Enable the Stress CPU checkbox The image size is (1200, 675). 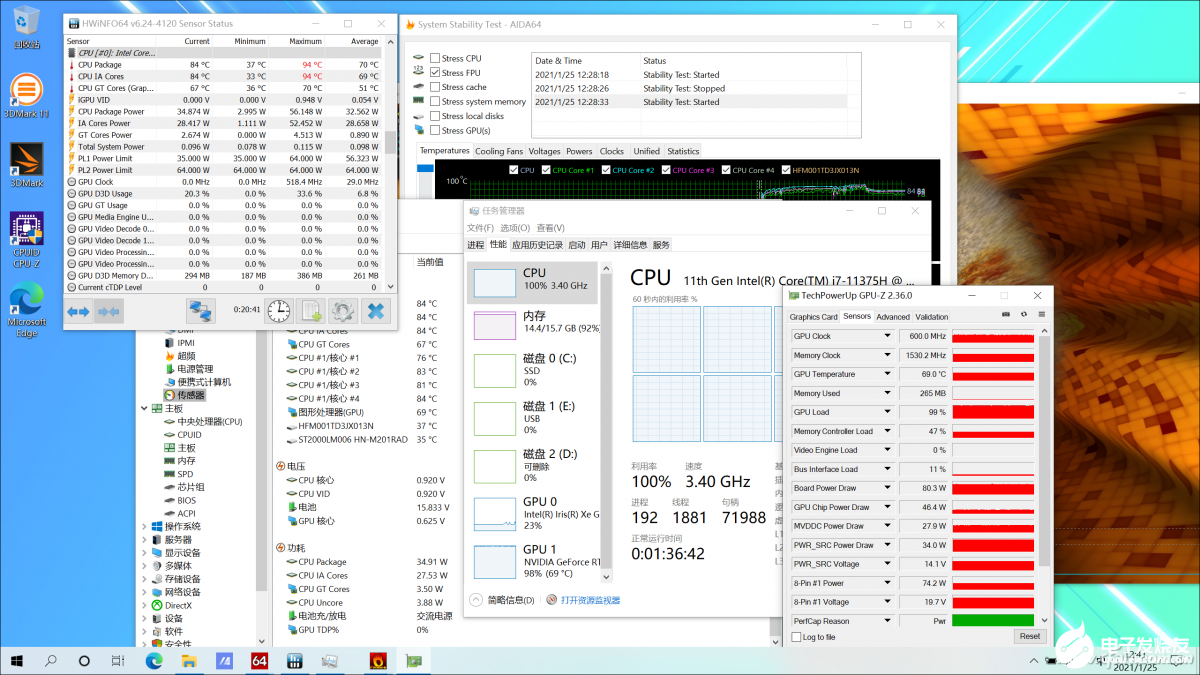point(435,59)
